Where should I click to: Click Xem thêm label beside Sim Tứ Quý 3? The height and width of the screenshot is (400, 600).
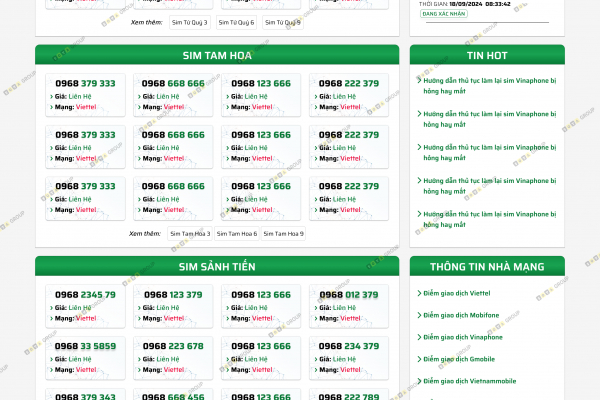point(147,23)
